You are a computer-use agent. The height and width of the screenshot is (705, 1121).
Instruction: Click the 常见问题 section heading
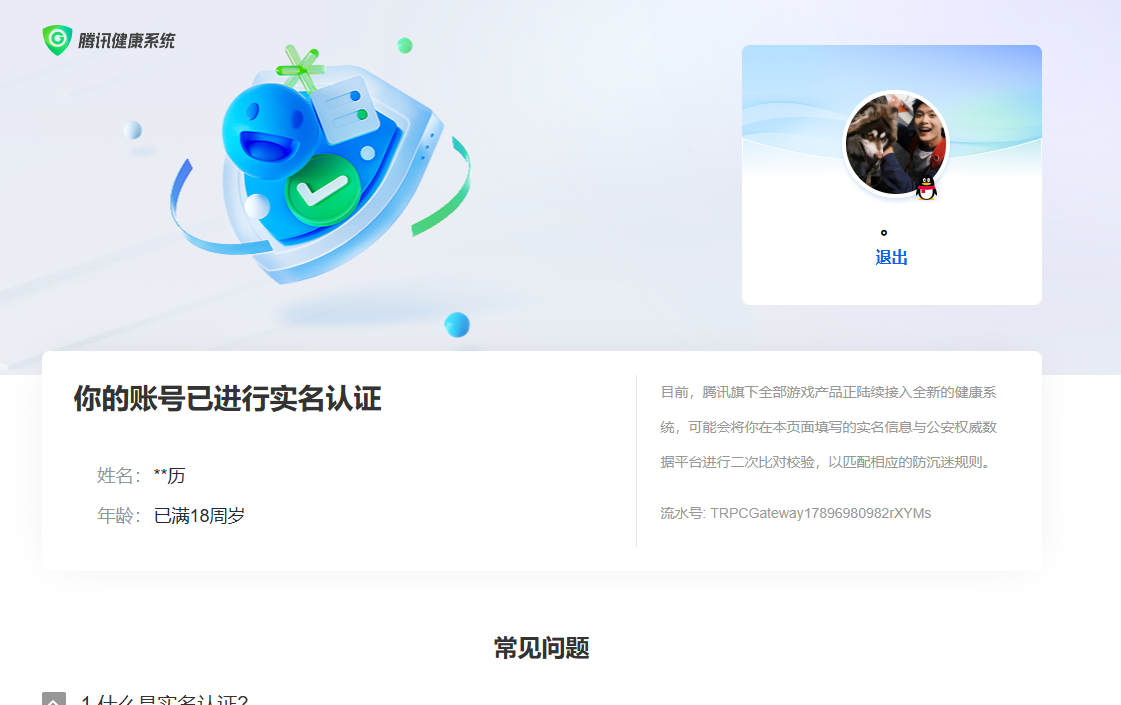click(542, 648)
